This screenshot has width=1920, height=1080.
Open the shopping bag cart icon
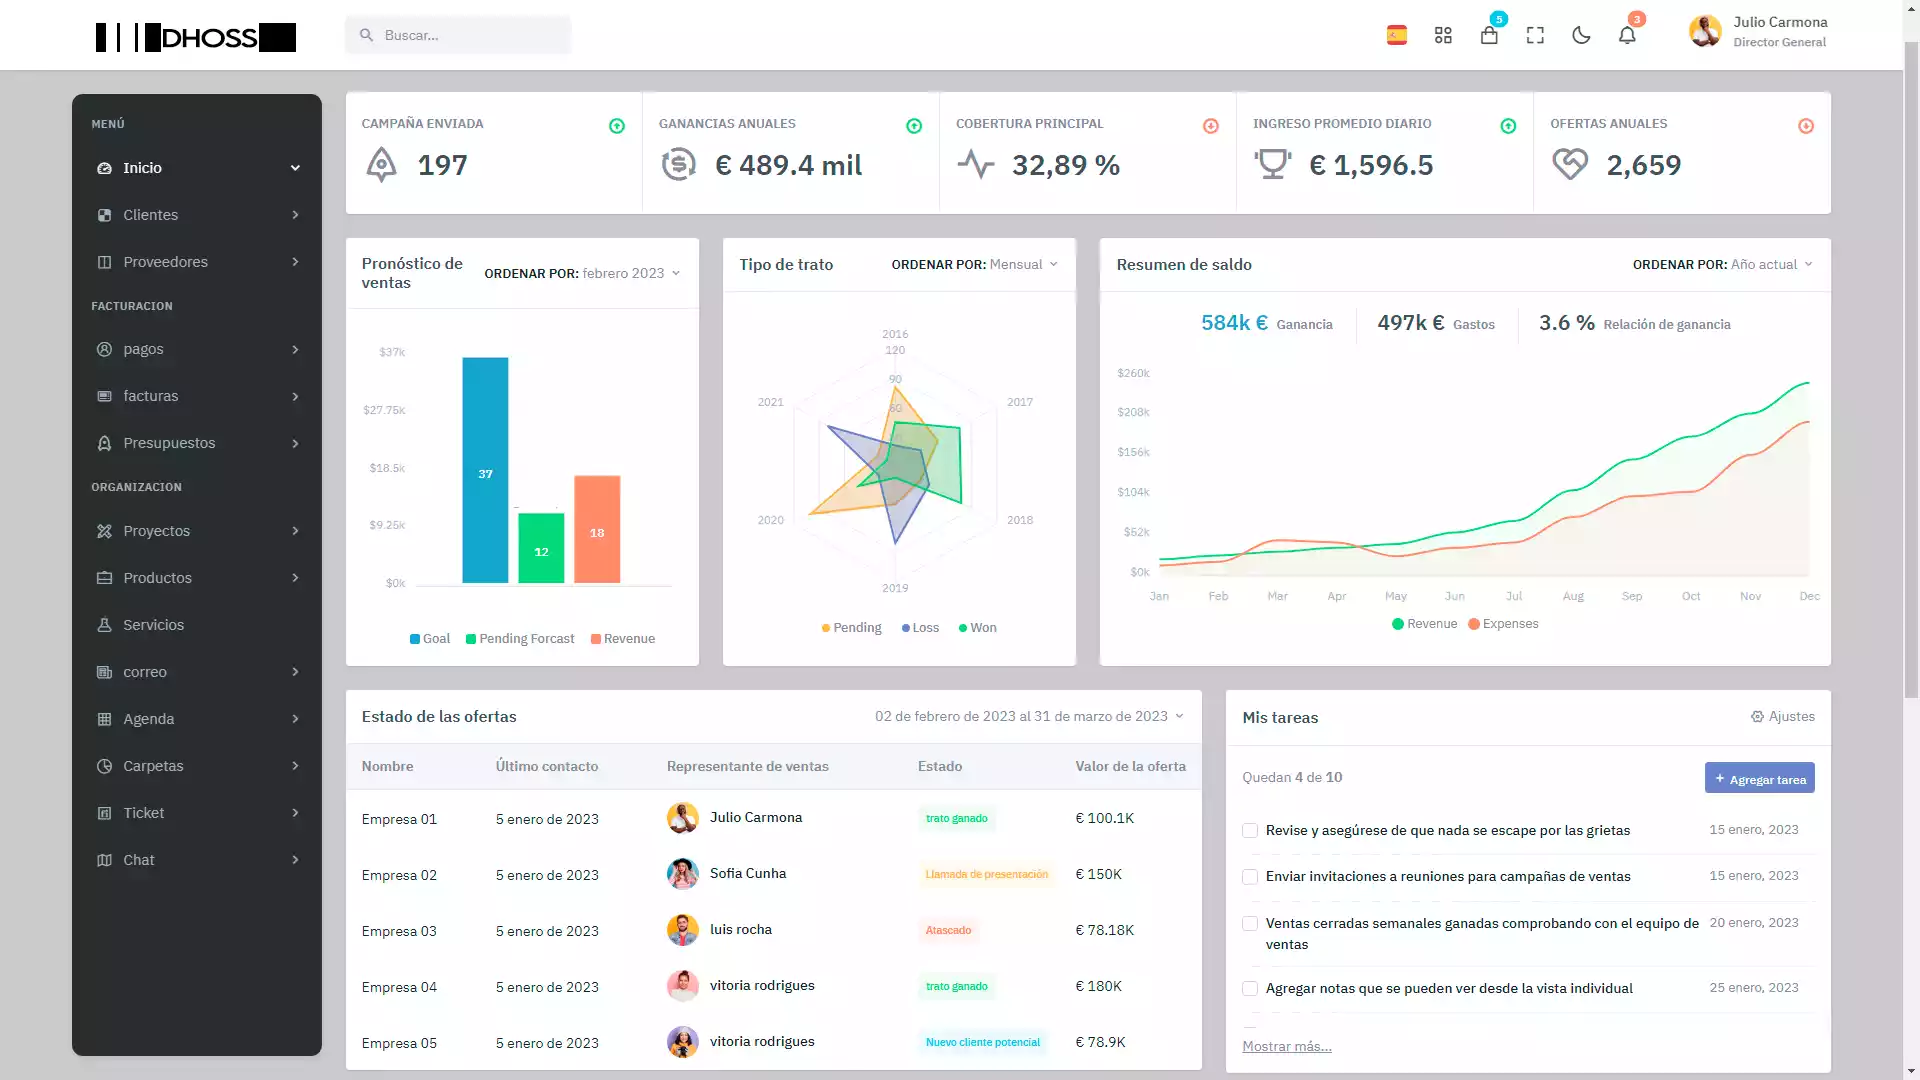pos(1489,36)
